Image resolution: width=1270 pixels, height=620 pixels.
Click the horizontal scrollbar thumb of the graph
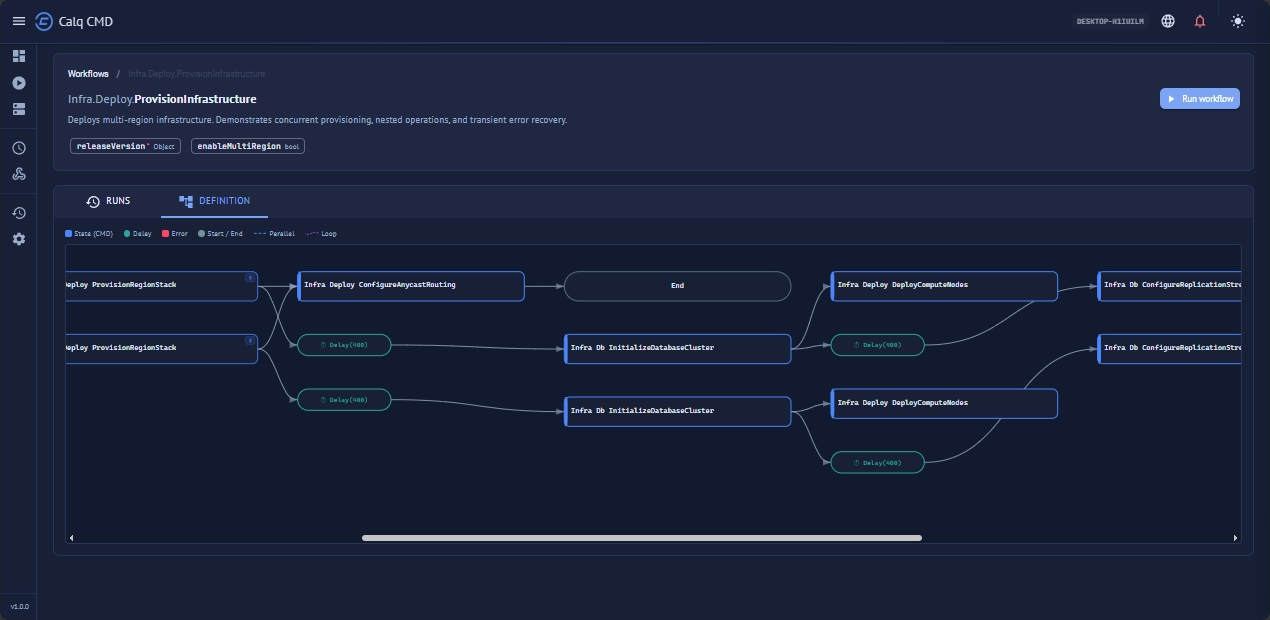[x=642, y=538]
